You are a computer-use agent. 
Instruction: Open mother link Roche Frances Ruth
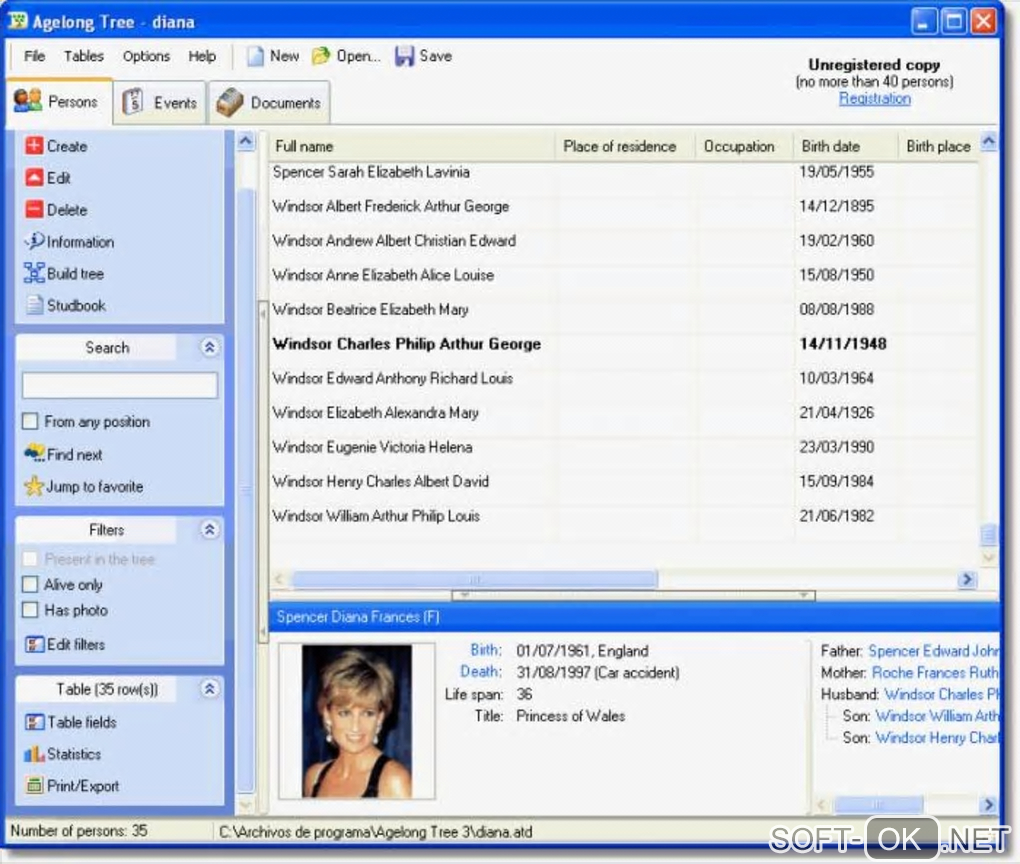[935, 672]
